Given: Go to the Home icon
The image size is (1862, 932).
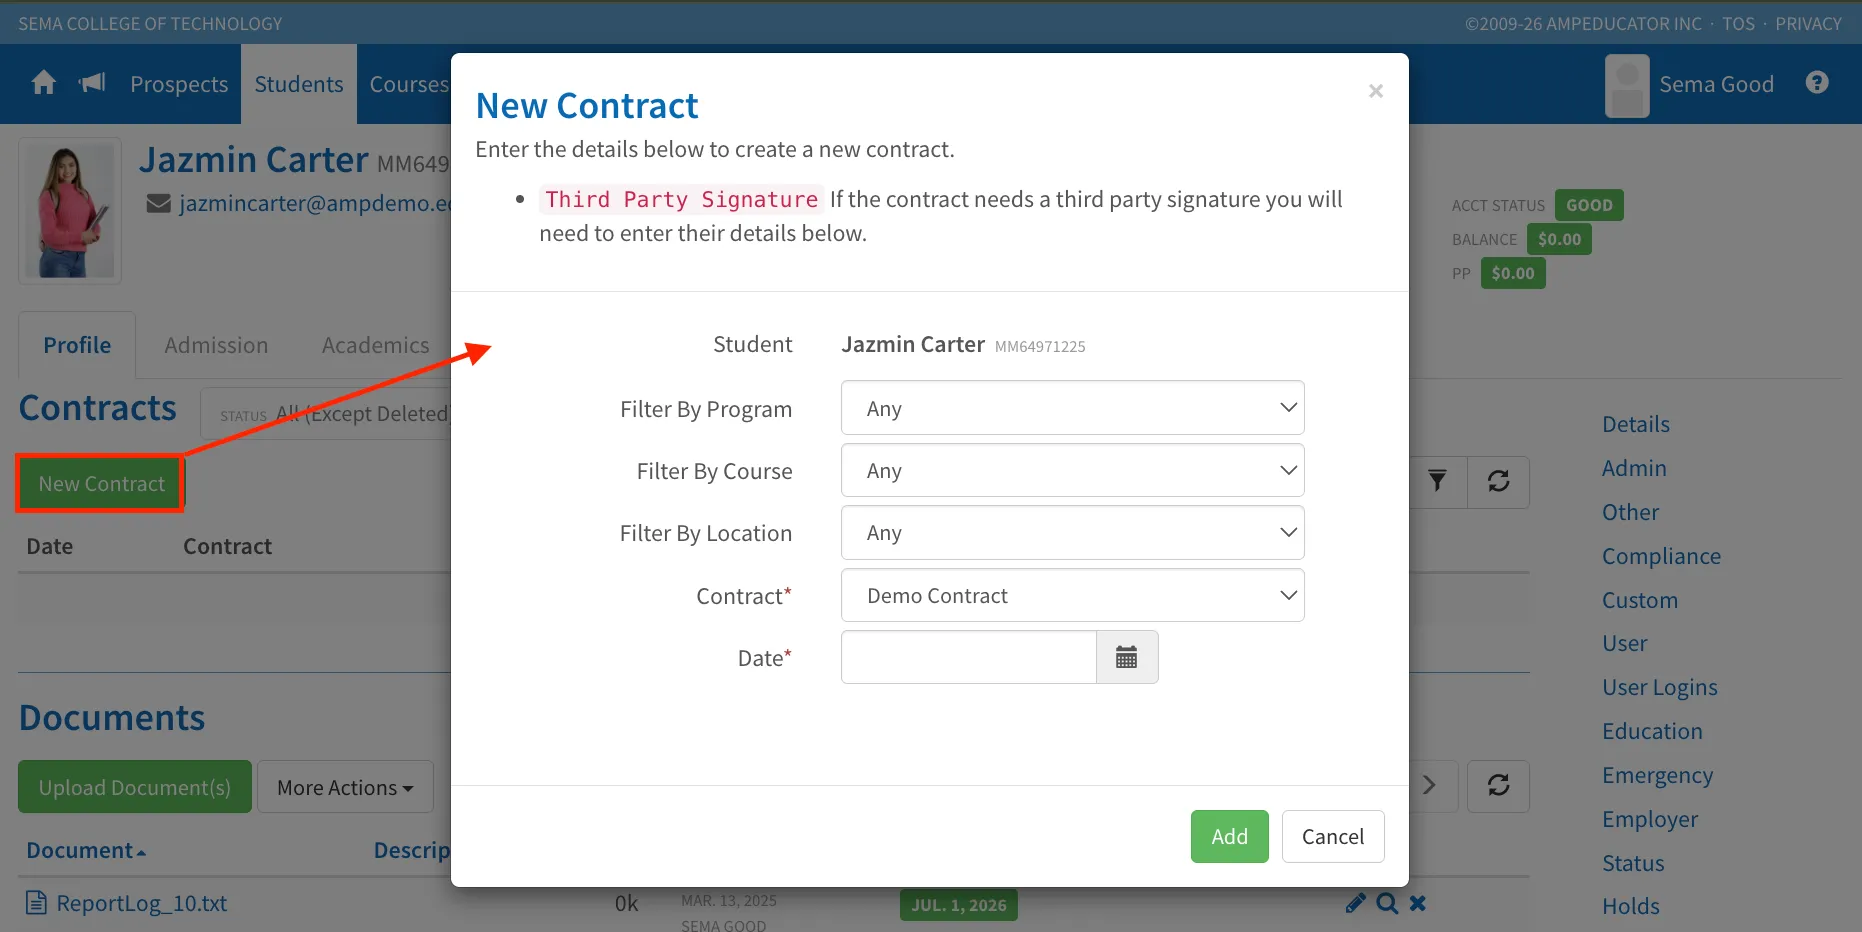Looking at the screenshot, I should coord(43,83).
